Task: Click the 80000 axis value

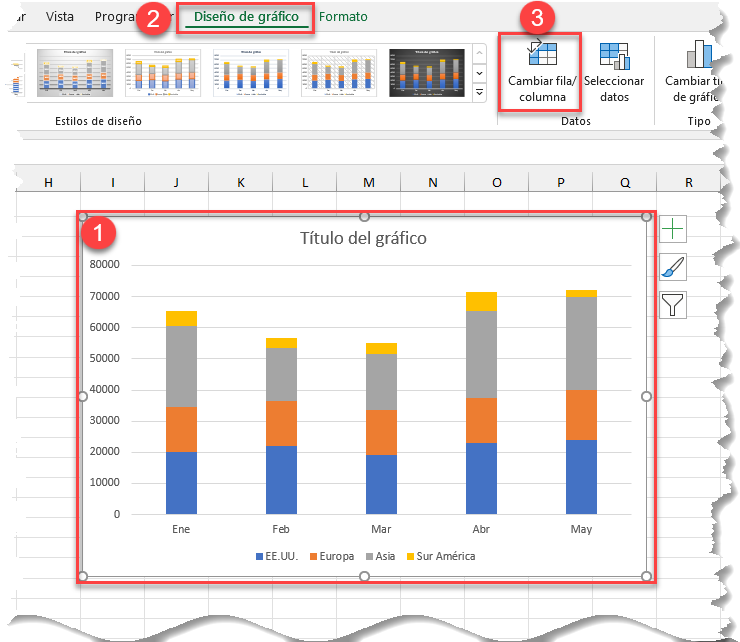Action: click(105, 264)
